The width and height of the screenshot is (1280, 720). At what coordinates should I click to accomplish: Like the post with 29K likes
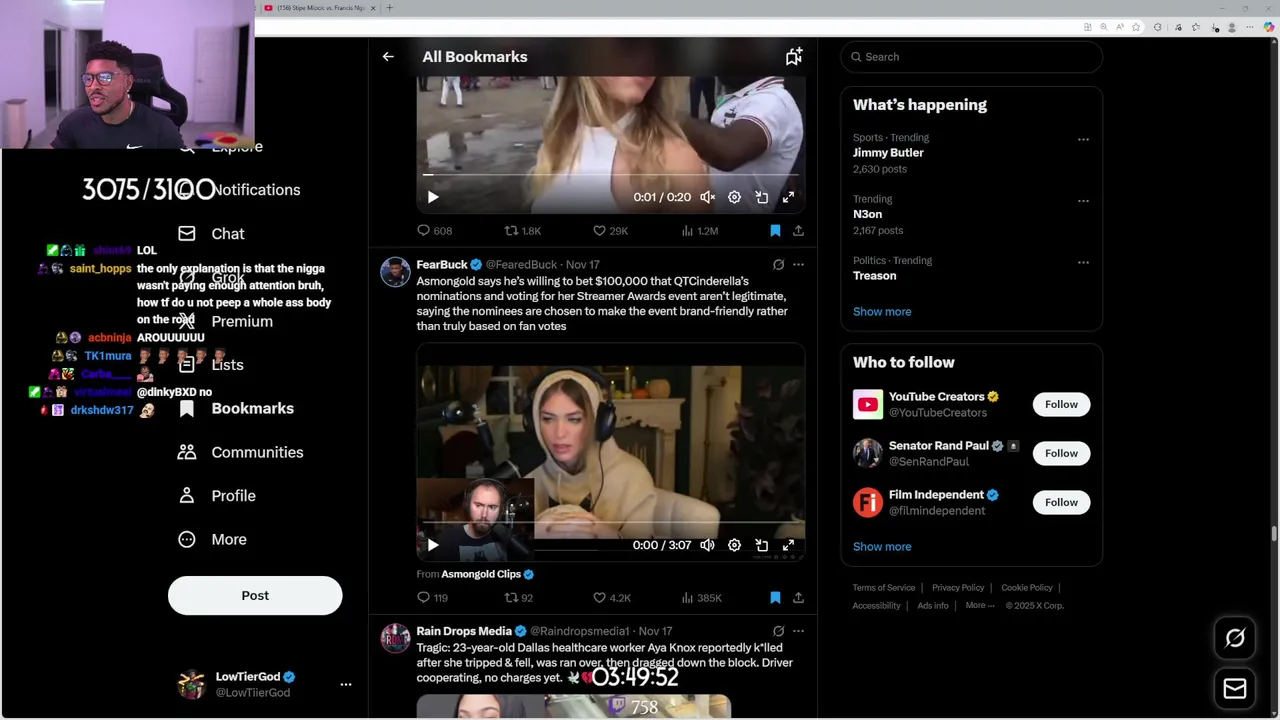coord(599,231)
